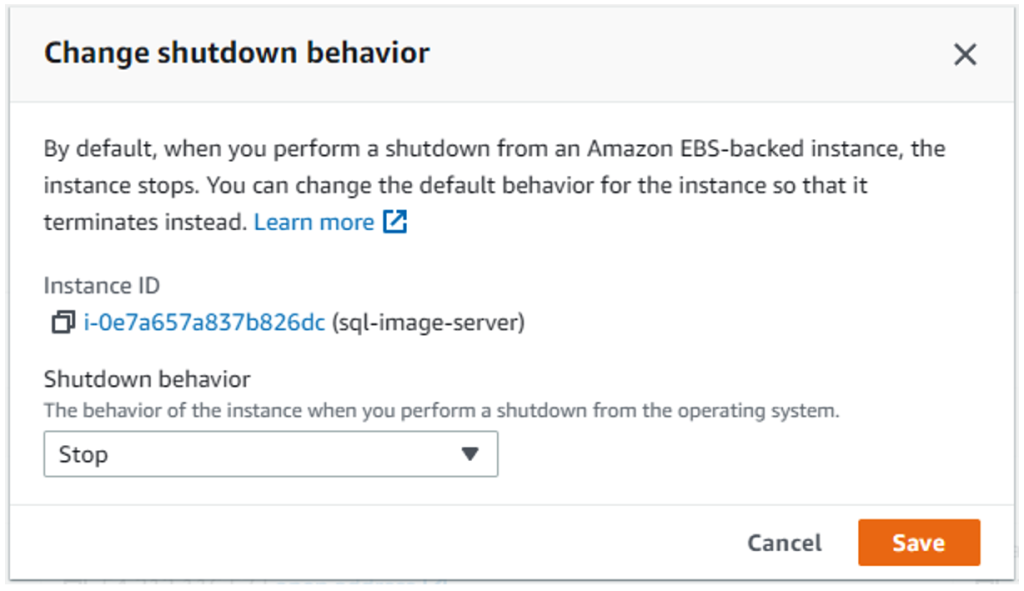
Task: Click the dialog header bar beside the title
Action: [x=680, y=54]
